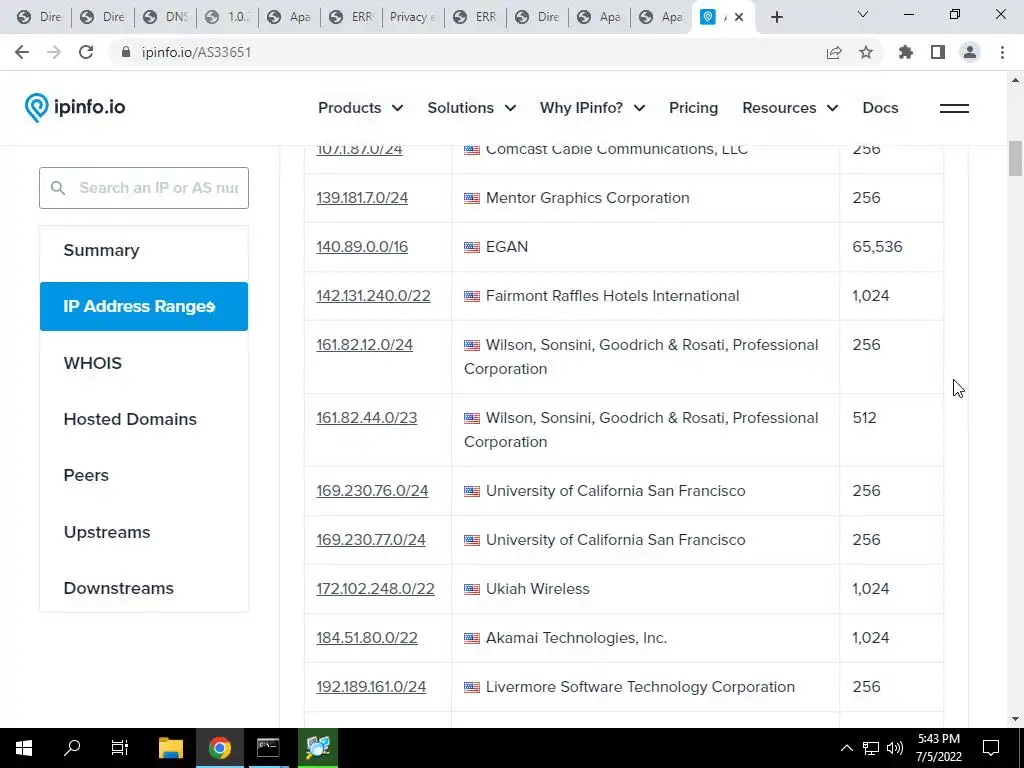Open the Docs page
The height and width of the screenshot is (768, 1024).
click(880, 108)
